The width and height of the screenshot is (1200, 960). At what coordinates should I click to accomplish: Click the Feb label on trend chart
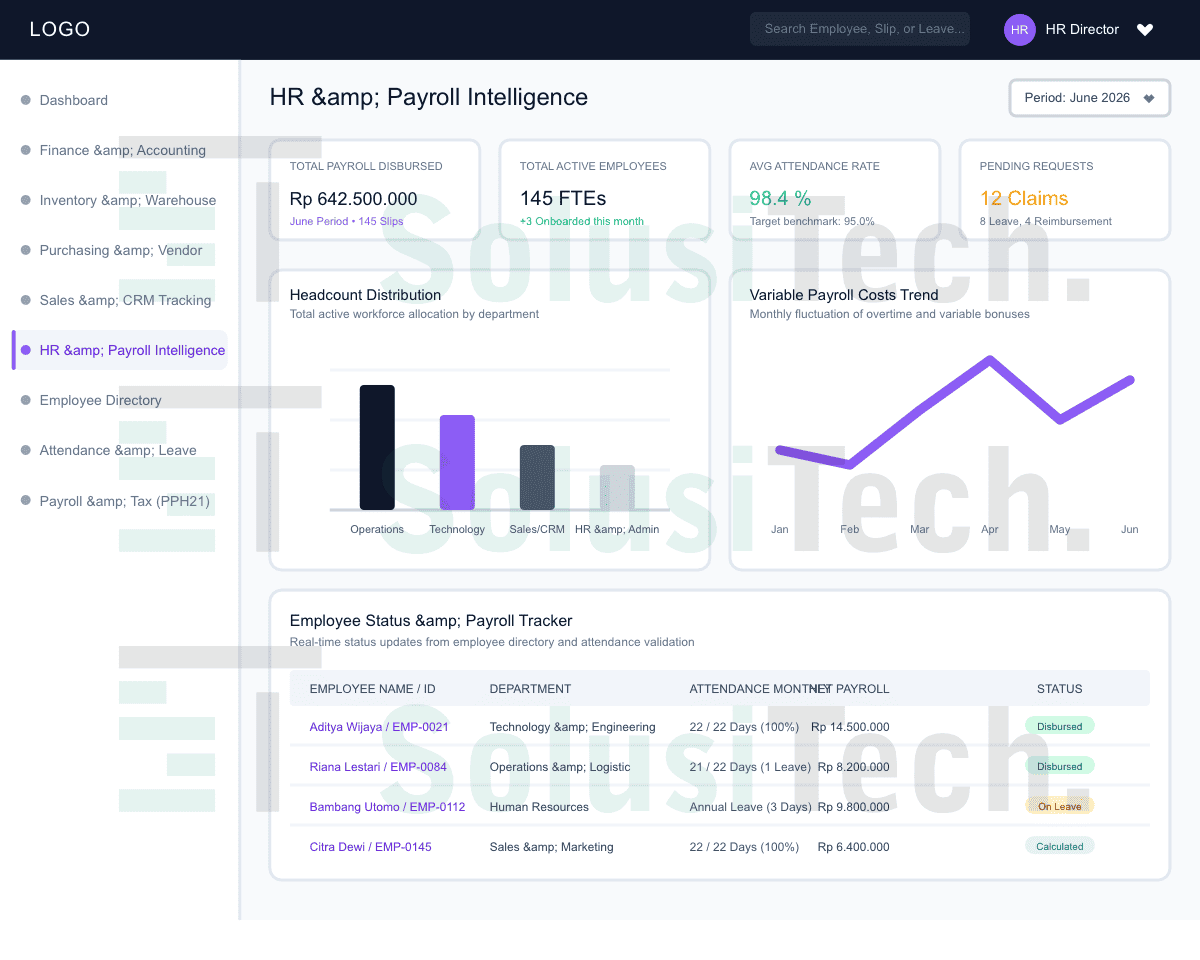click(x=850, y=529)
